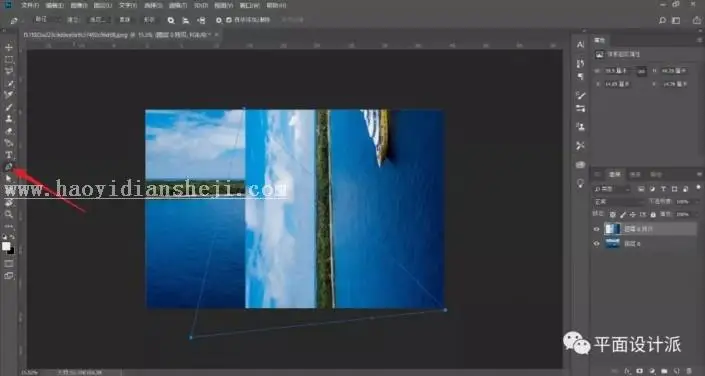Toggle lock all padlock icon
The height and width of the screenshot is (376, 705).
click(x=653, y=215)
